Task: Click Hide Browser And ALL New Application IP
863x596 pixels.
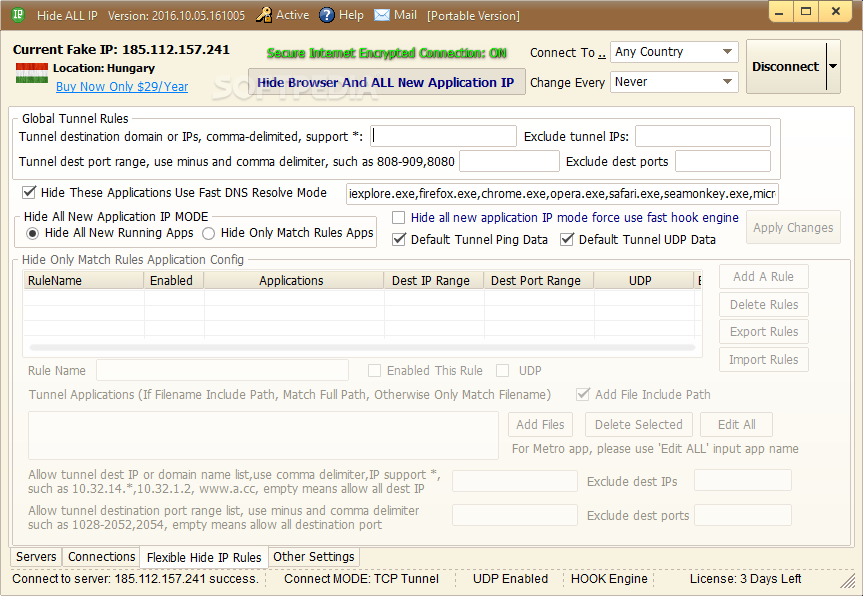Action: (x=386, y=83)
